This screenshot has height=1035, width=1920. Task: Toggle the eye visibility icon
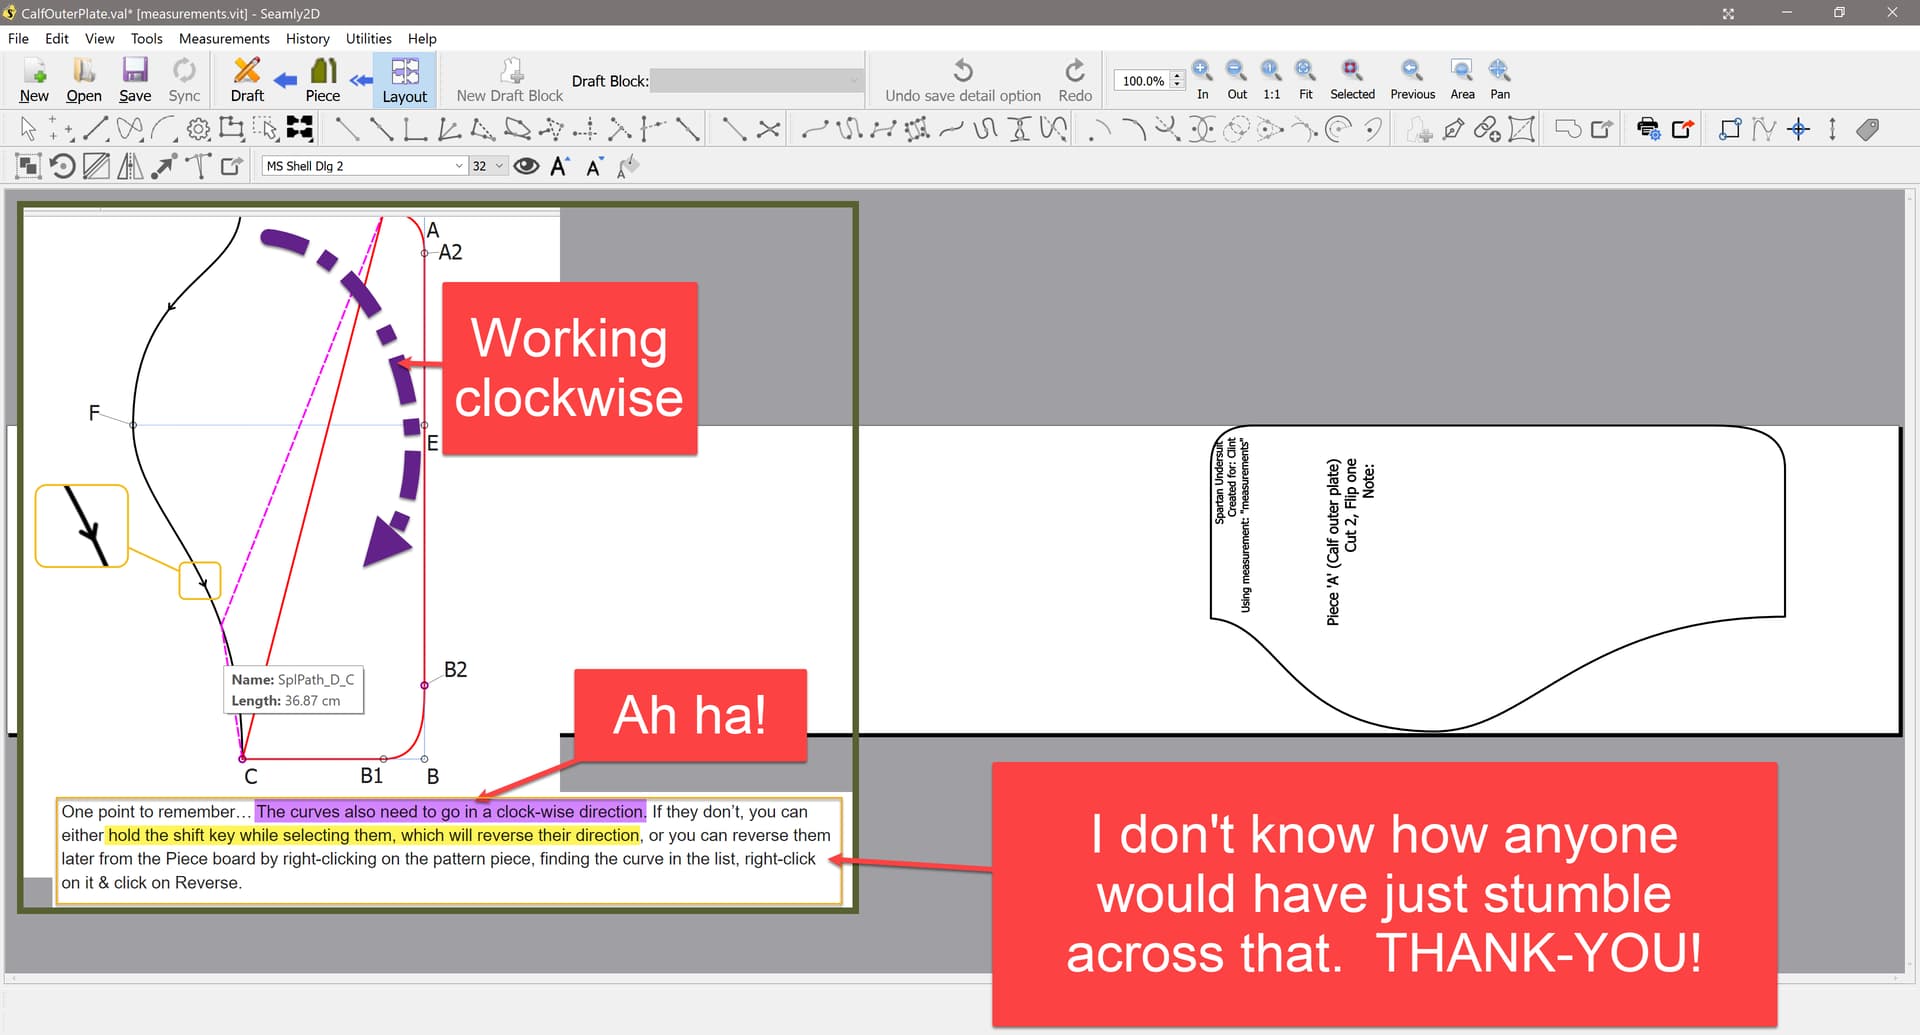coord(526,166)
